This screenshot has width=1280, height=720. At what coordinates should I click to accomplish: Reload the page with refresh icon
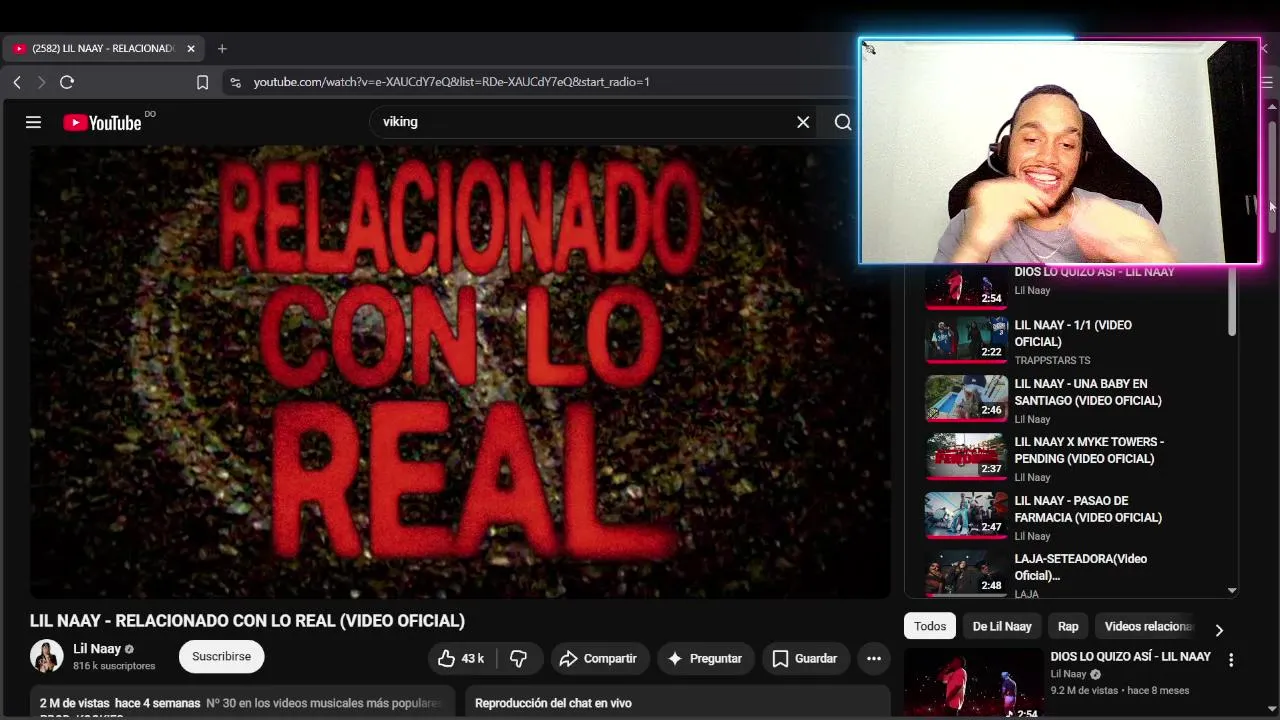[67, 82]
